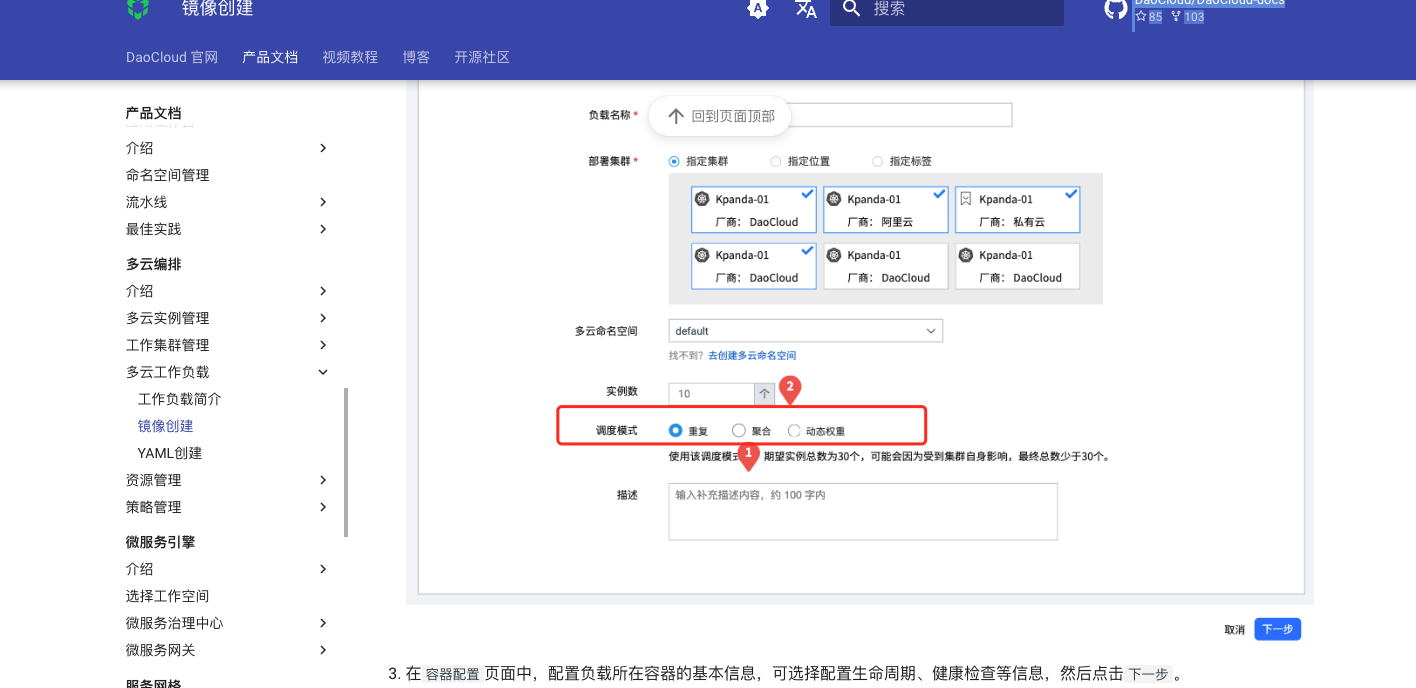Open the 视频教程 tab

(x=350, y=57)
